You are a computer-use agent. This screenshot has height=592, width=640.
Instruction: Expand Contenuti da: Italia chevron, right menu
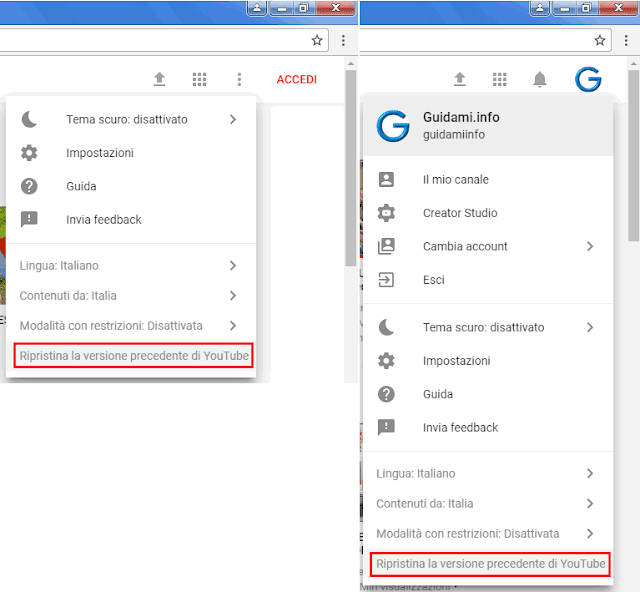590,503
